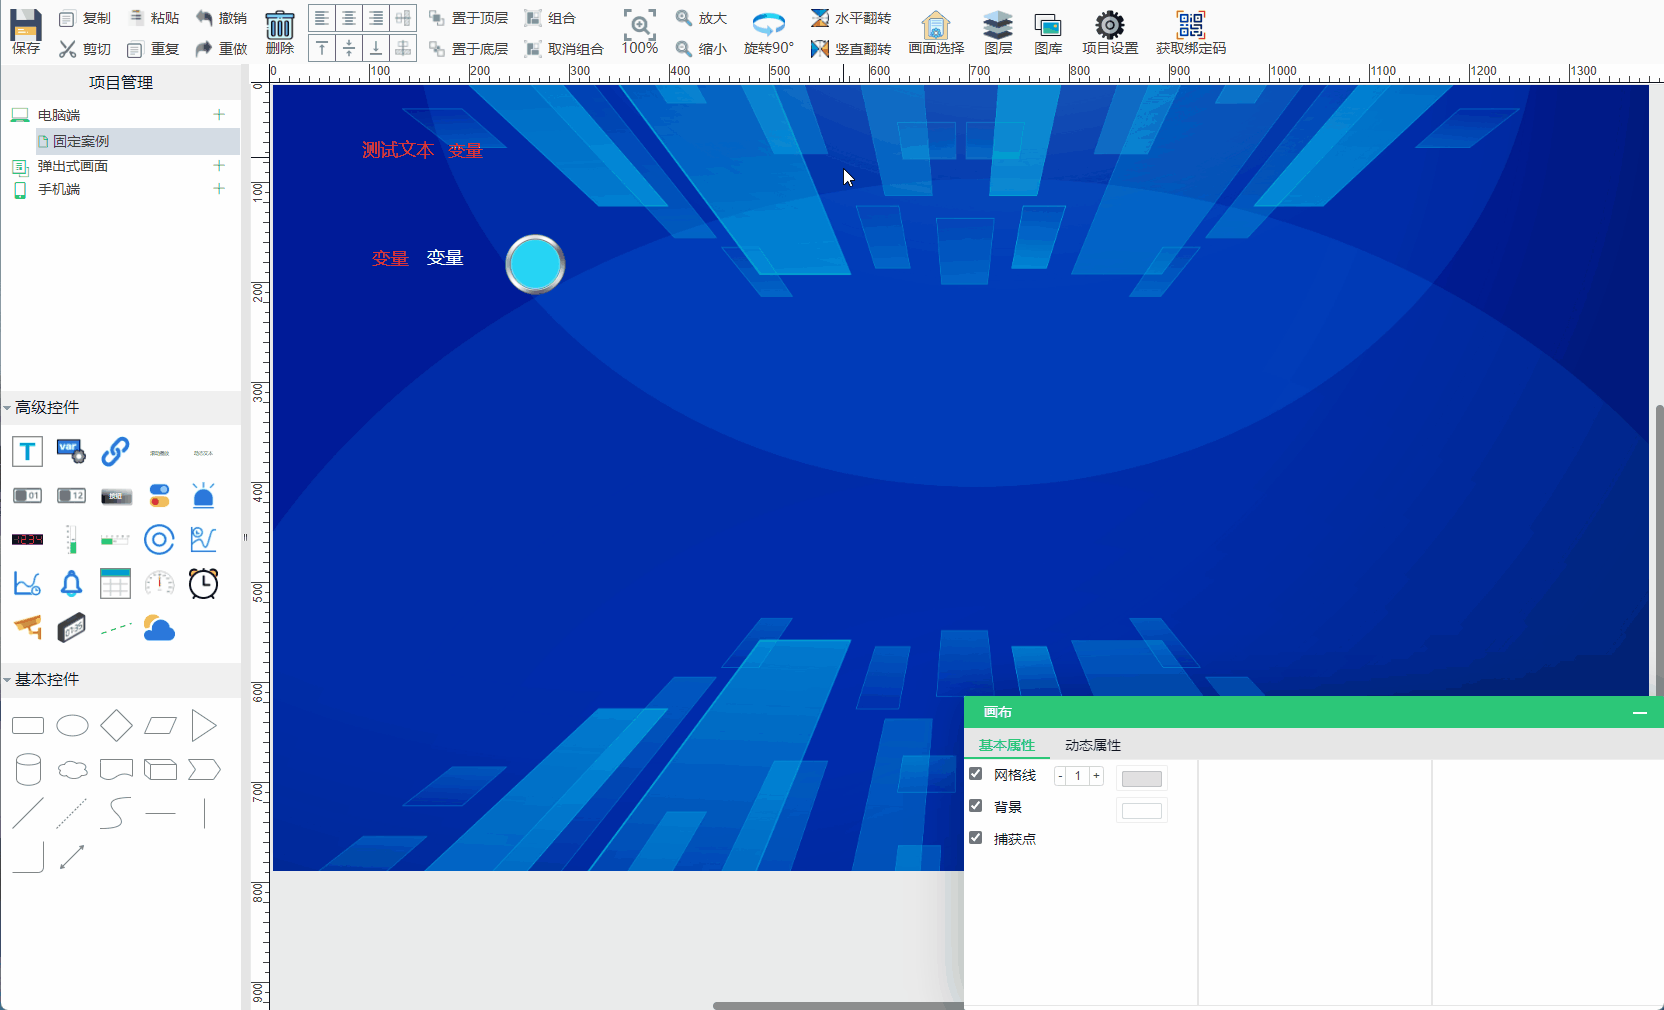The image size is (1664, 1010).
Task: Toggle the 网格线 checkbox
Action: tap(976, 774)
